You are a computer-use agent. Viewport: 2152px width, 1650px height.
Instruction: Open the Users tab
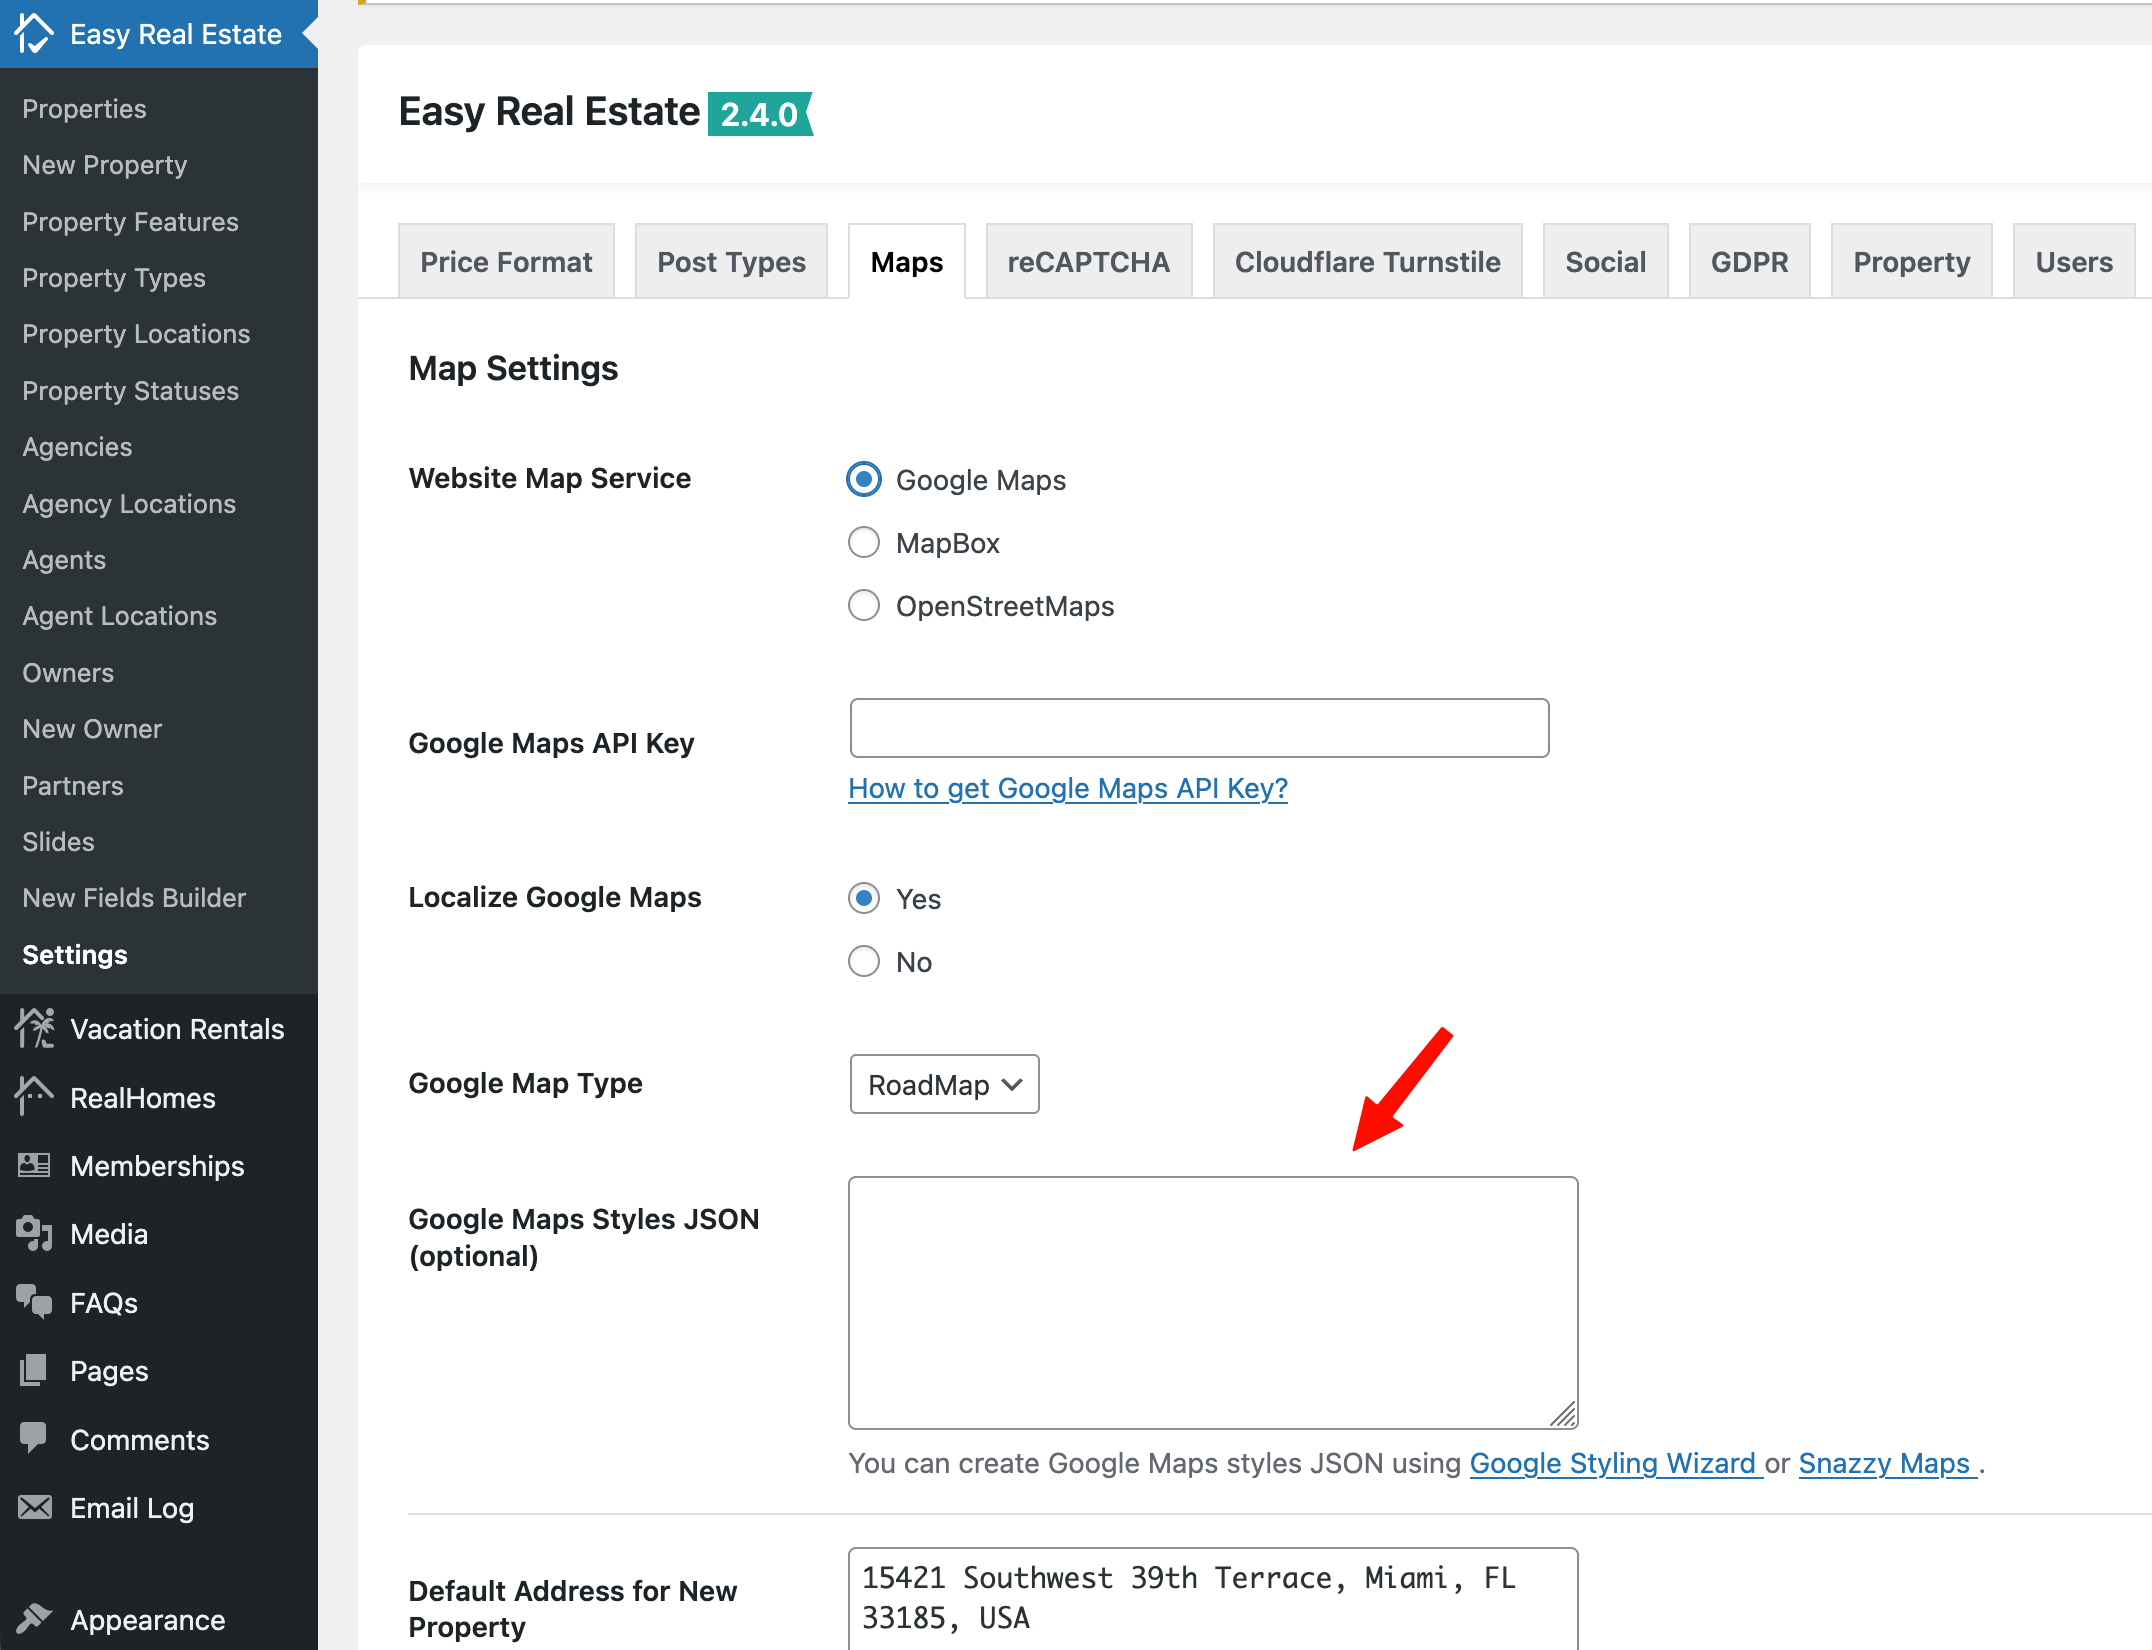click(2075, 261)
